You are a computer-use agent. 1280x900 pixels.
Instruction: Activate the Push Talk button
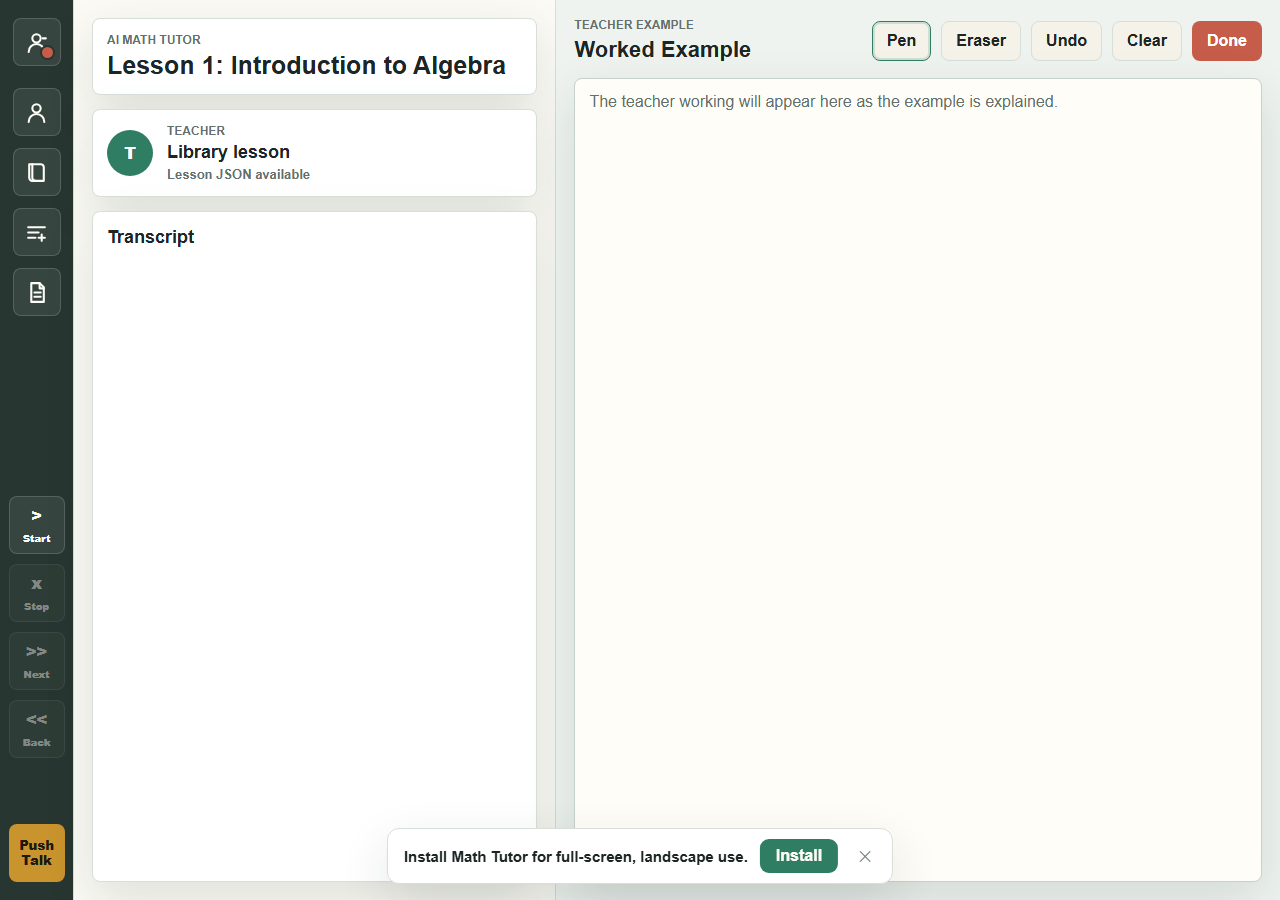click(37, 853)
